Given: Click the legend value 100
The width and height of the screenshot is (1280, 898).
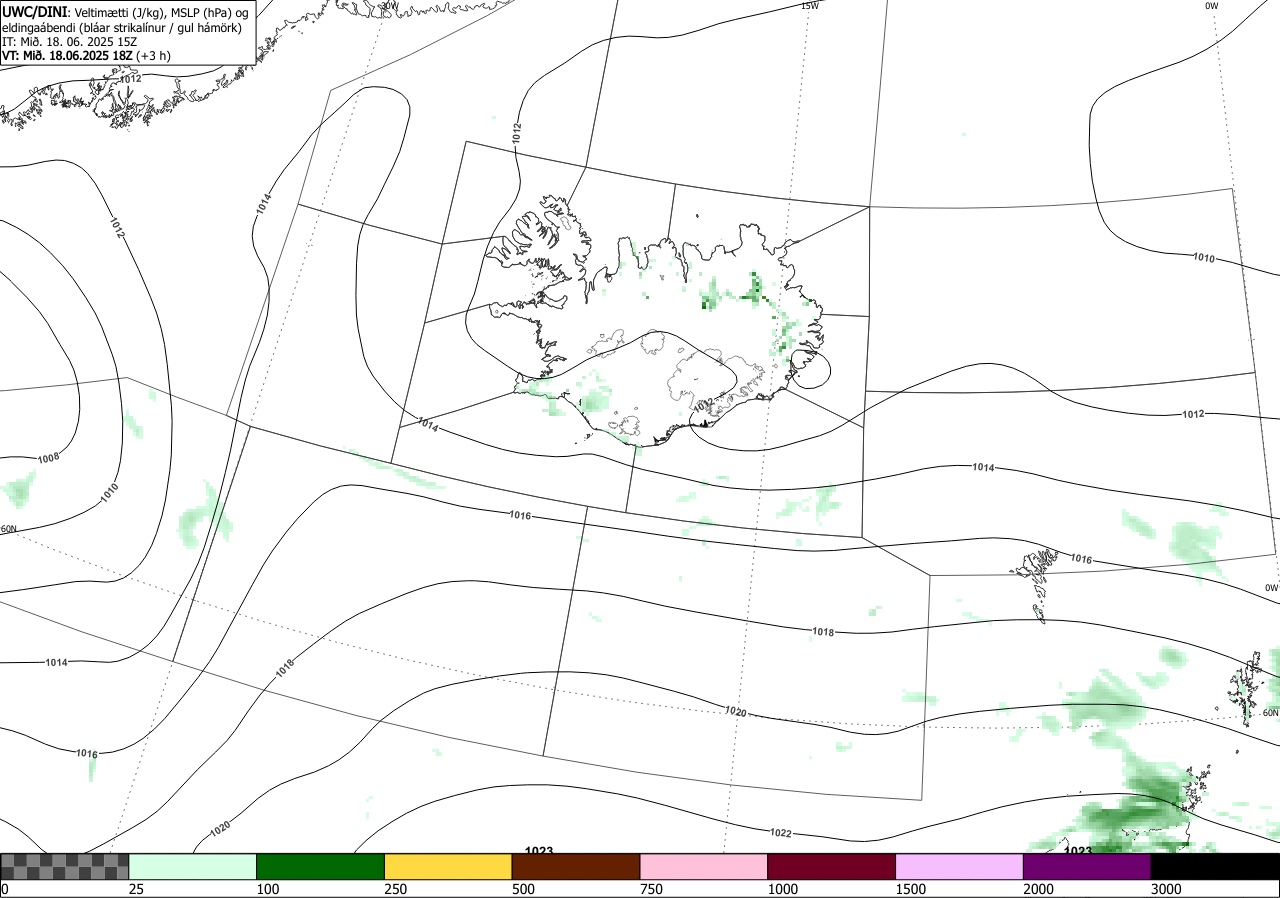Looking at the screenshot, I should point(268,889).
